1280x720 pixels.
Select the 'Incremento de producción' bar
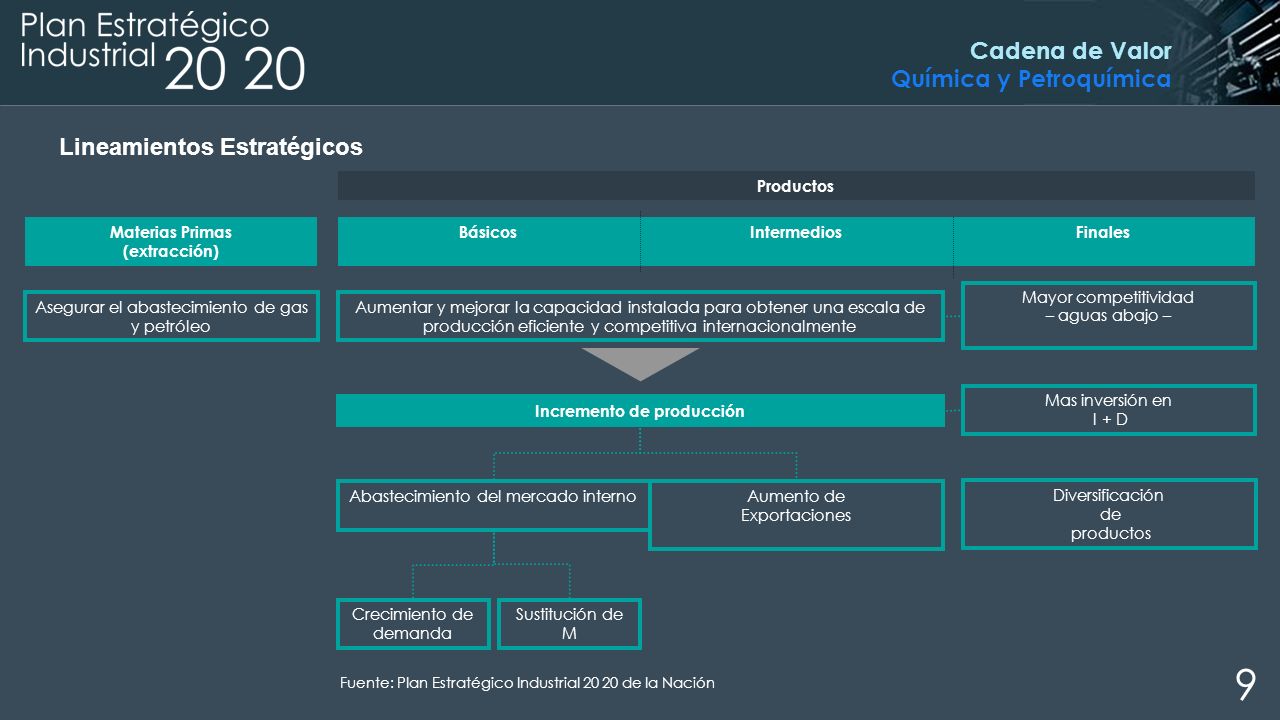[x=640, y=411]
